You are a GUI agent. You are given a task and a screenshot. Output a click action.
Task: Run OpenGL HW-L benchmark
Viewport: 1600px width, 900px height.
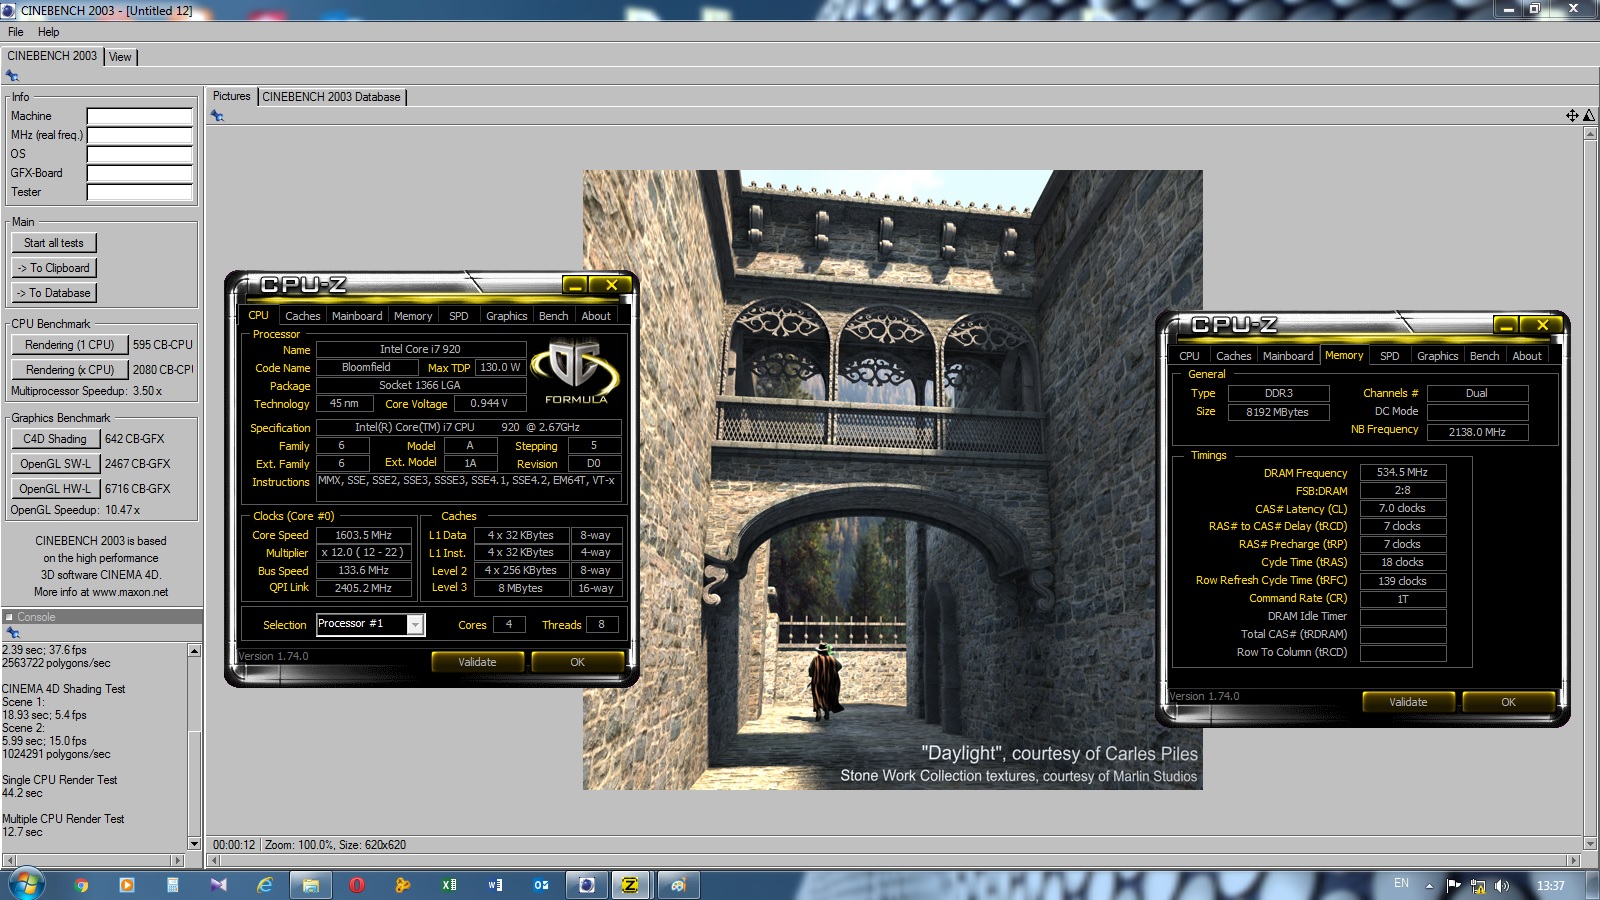click(x=55, y=489)
